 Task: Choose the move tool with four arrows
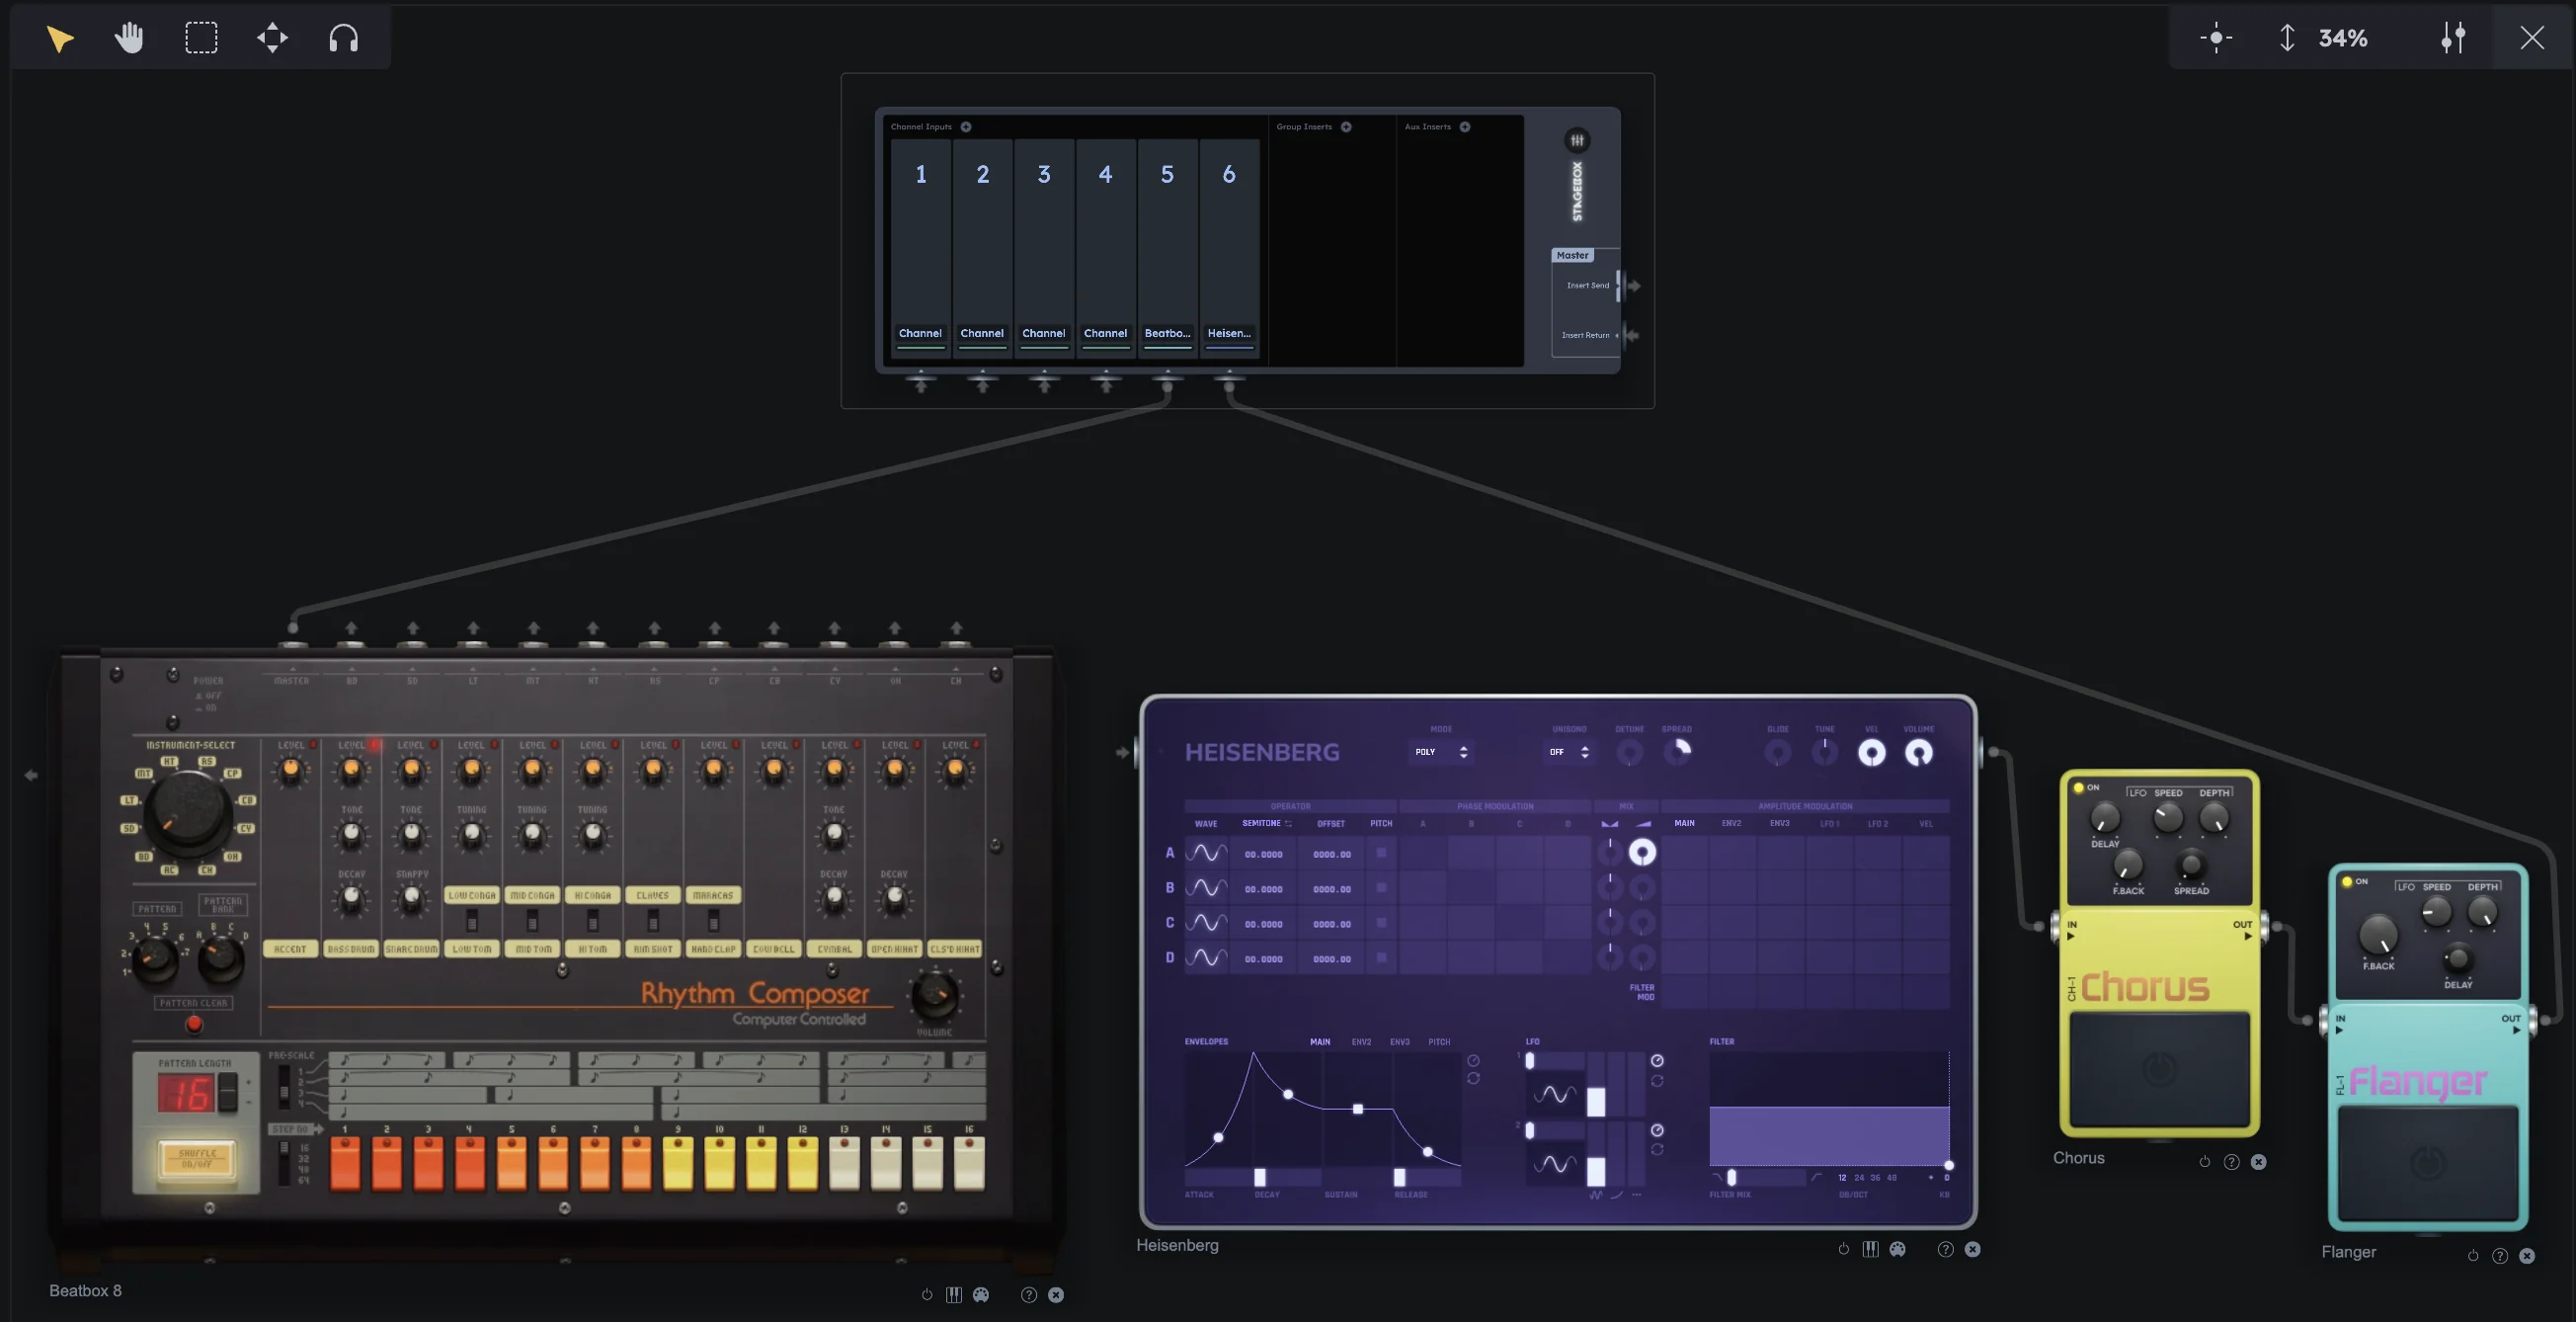pos(272,38)
